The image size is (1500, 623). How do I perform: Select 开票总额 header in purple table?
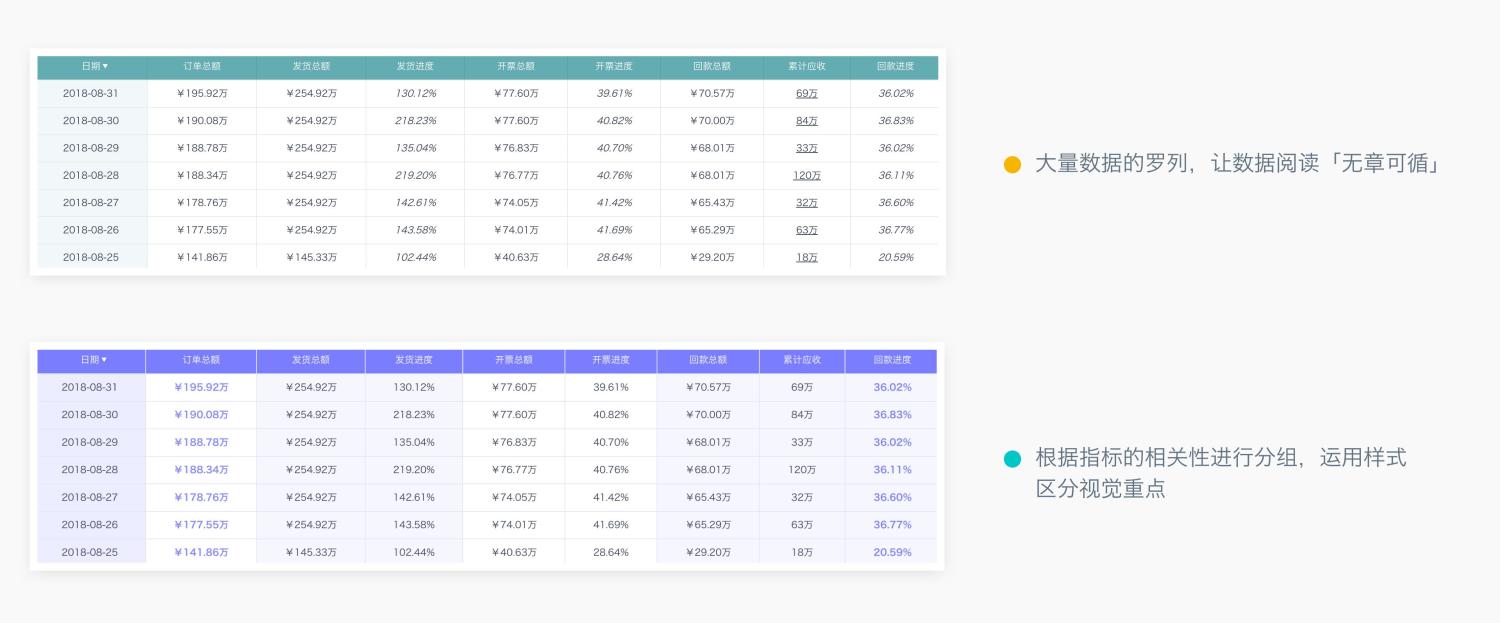tap(514, 360)
